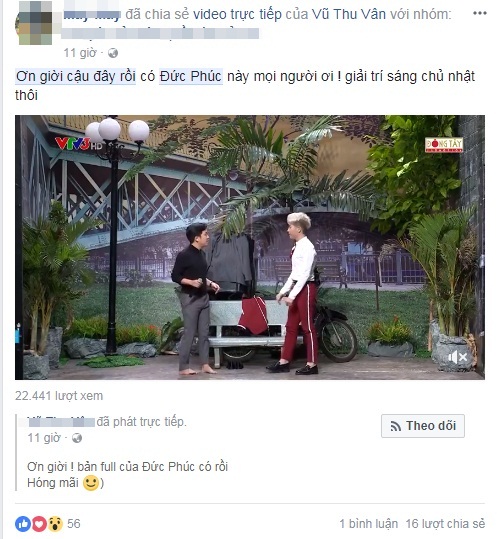Open Vũ Thu Vân's profile link
The height and width of the screenshot is (539, 497).
[349, 14]
